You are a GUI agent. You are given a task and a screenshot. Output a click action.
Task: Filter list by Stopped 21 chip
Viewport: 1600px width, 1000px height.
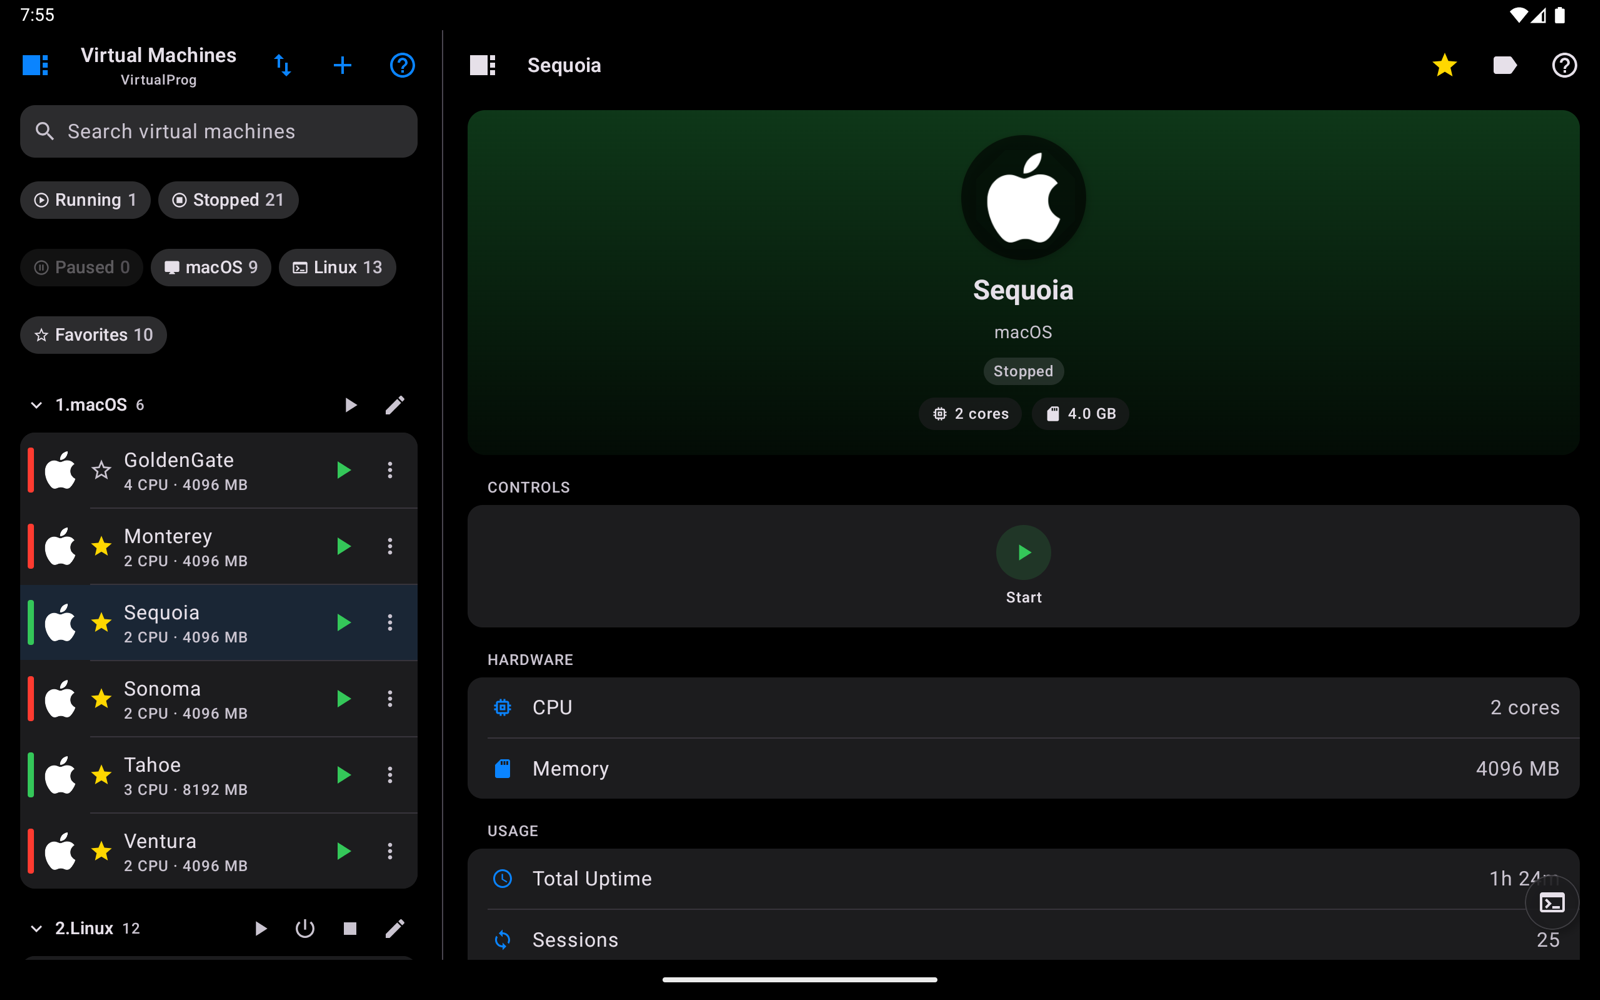228,200
